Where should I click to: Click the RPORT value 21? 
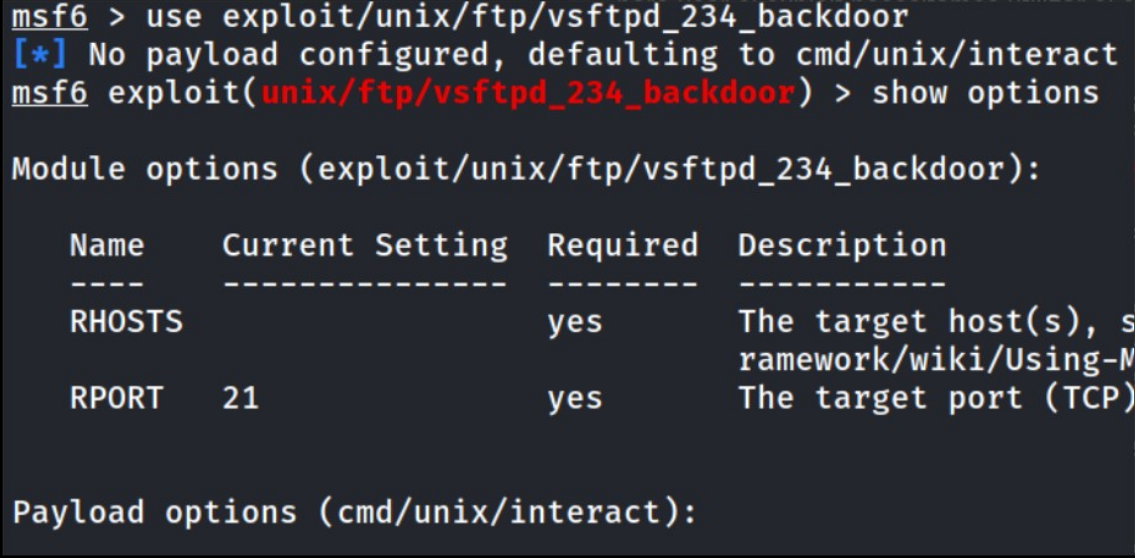[x=240, y=398]
